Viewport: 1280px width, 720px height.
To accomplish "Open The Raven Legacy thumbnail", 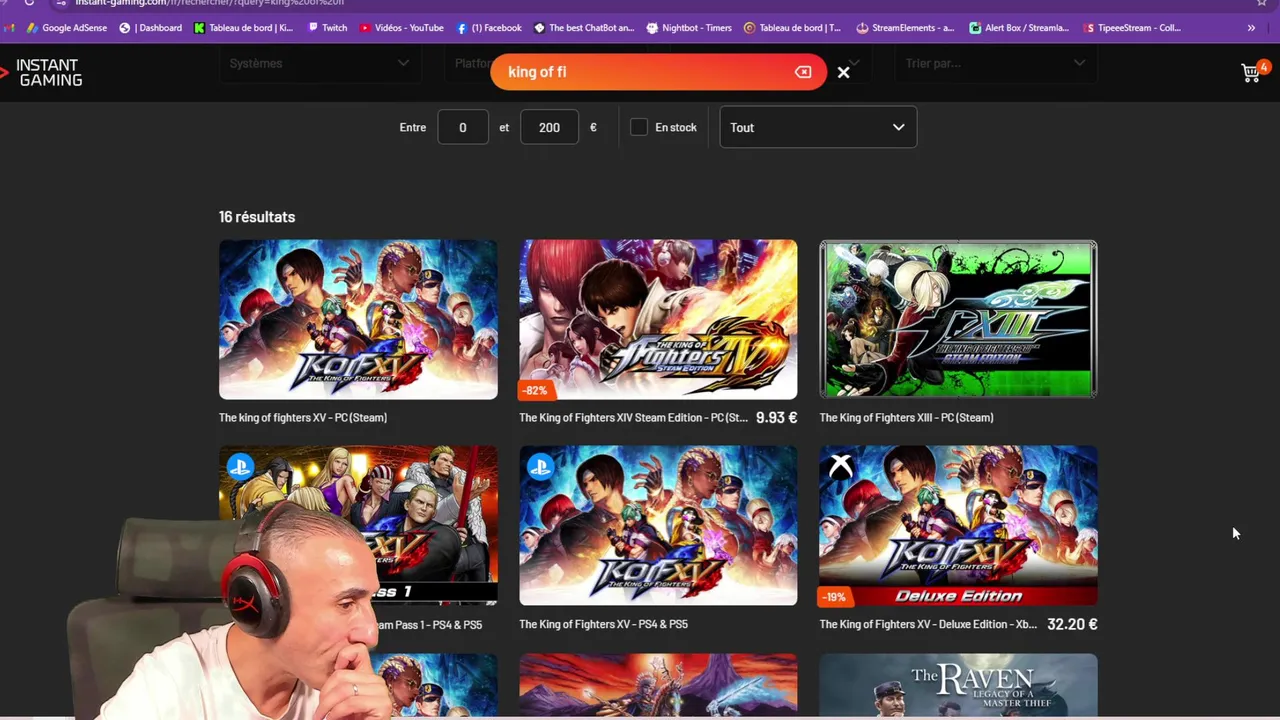I will pyautogui.click(x=958, y=686).
